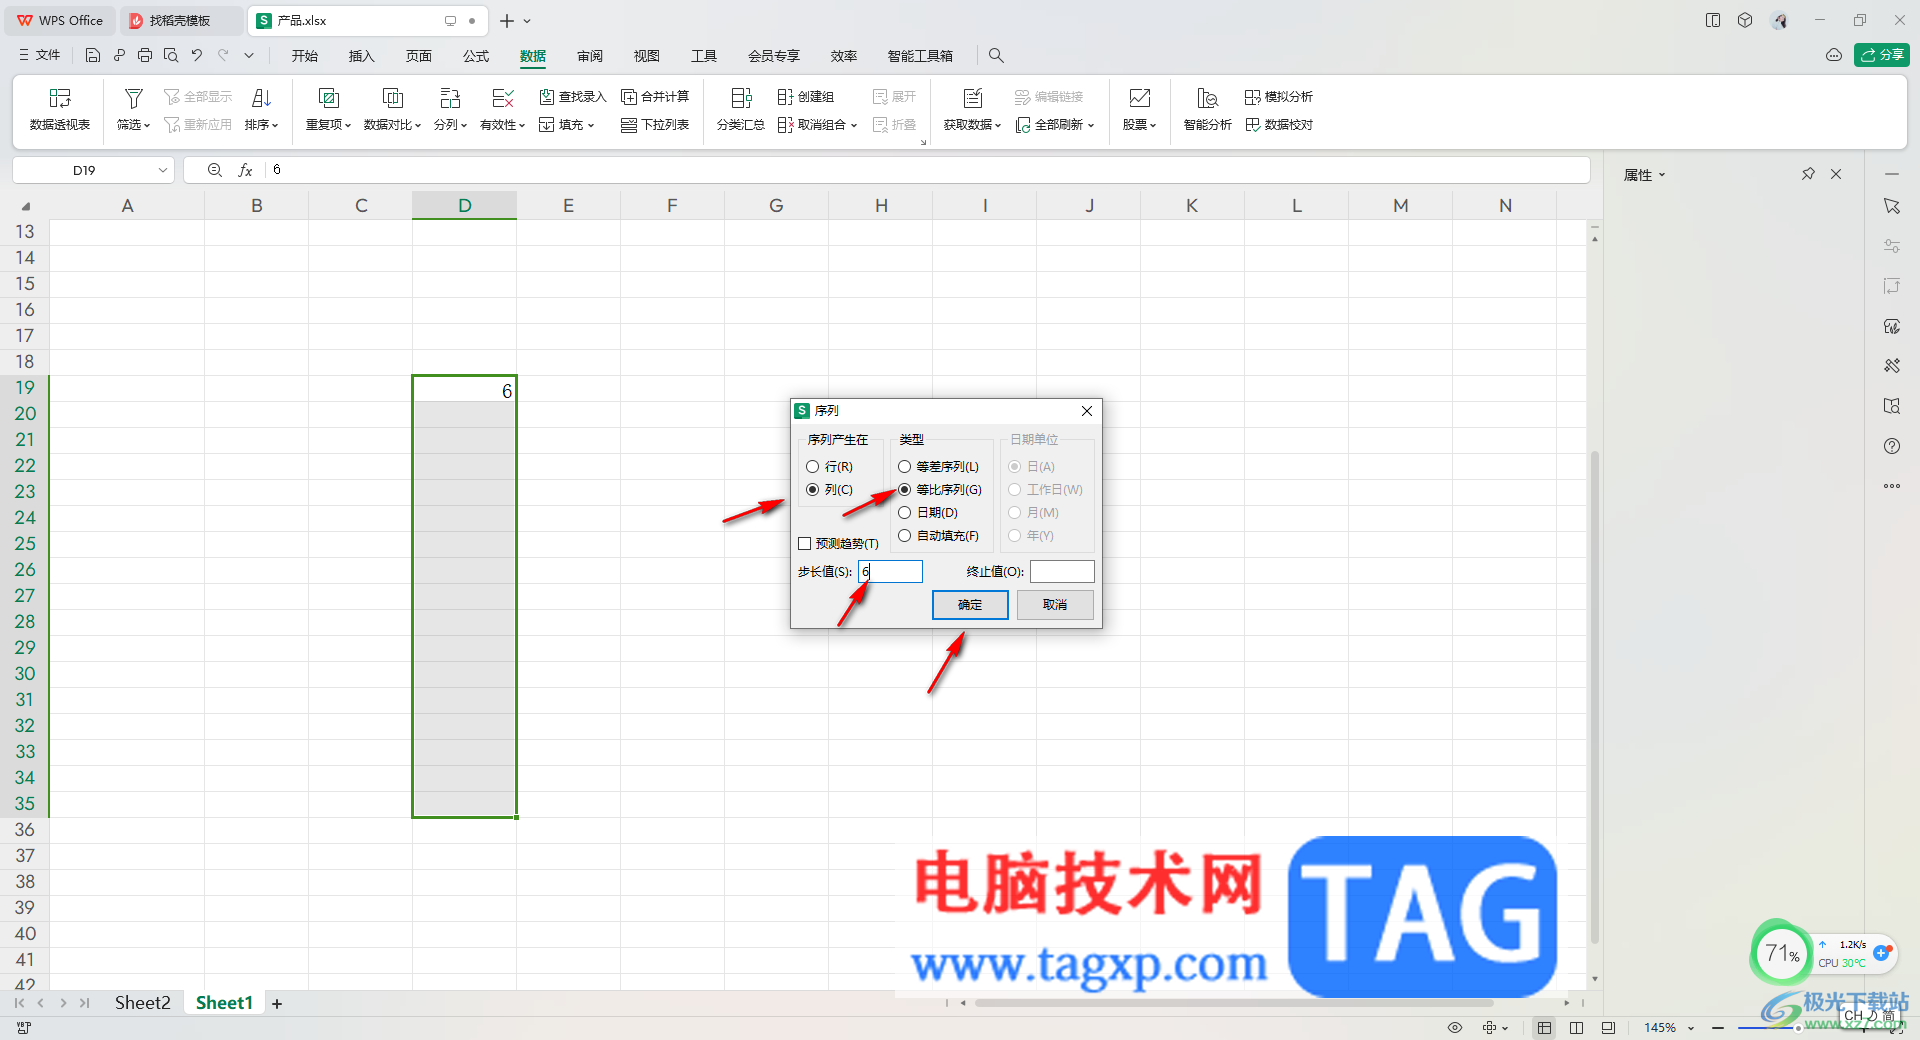Click the save icon in quick toolbar

93,56
